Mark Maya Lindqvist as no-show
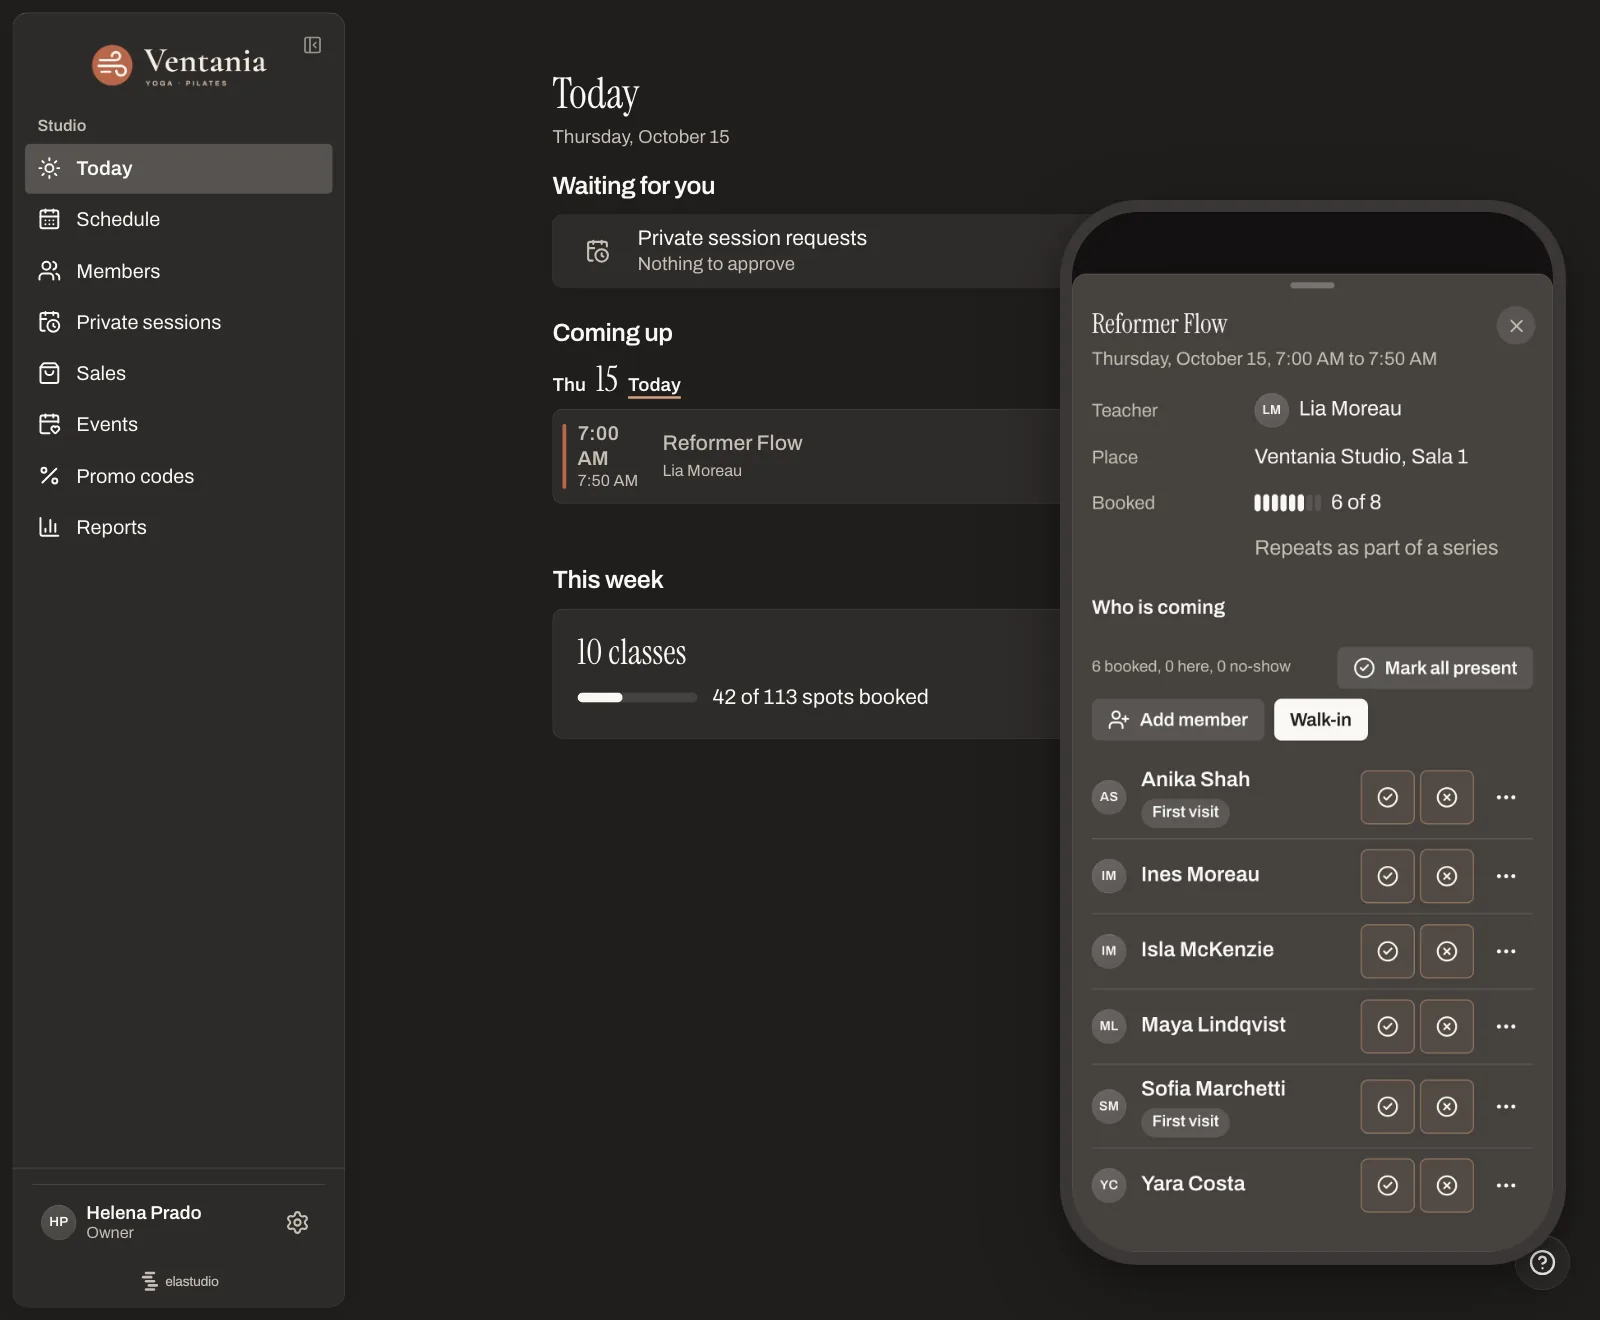 coord(1446,1026)
